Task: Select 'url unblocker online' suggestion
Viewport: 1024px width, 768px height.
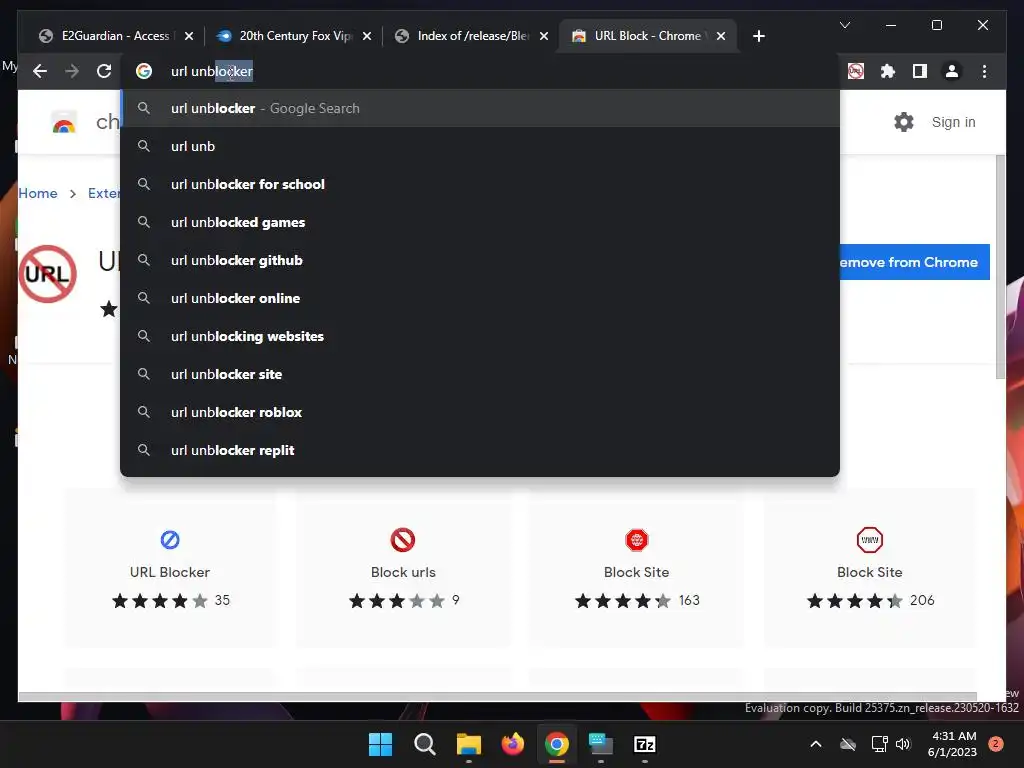Action: (x=480, y=298)
